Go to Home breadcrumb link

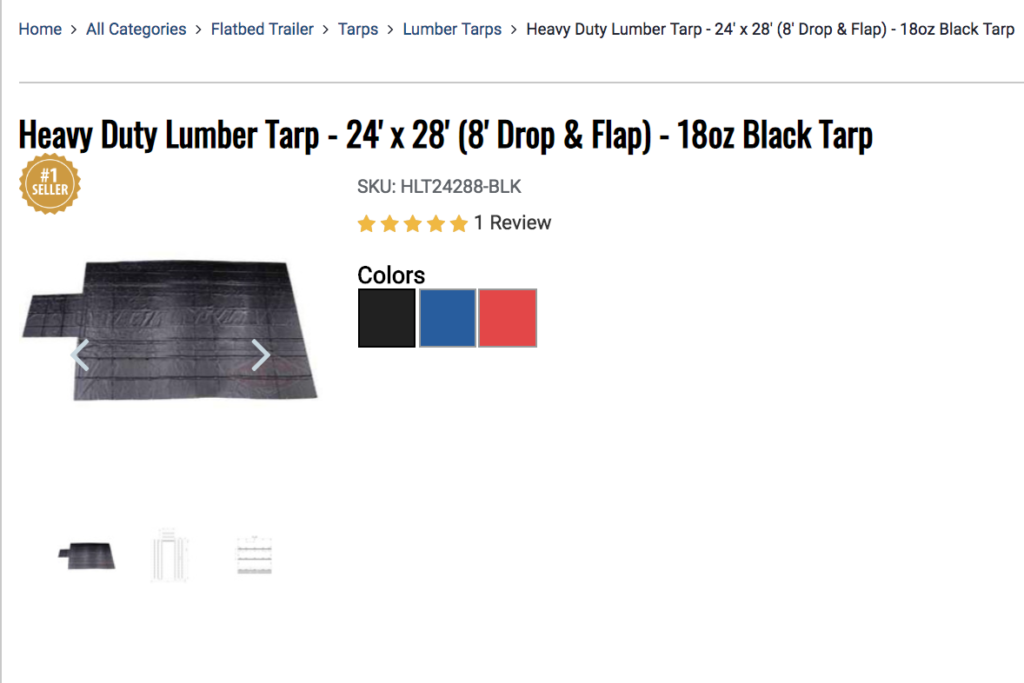point(40,29)
